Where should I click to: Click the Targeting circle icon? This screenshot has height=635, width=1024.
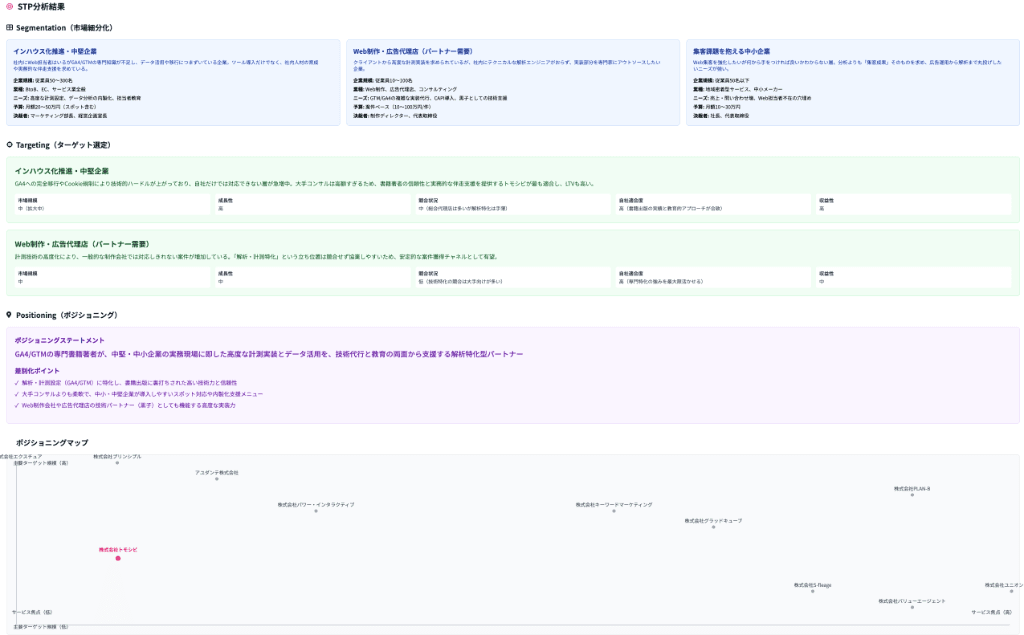[x=9, y=145]
